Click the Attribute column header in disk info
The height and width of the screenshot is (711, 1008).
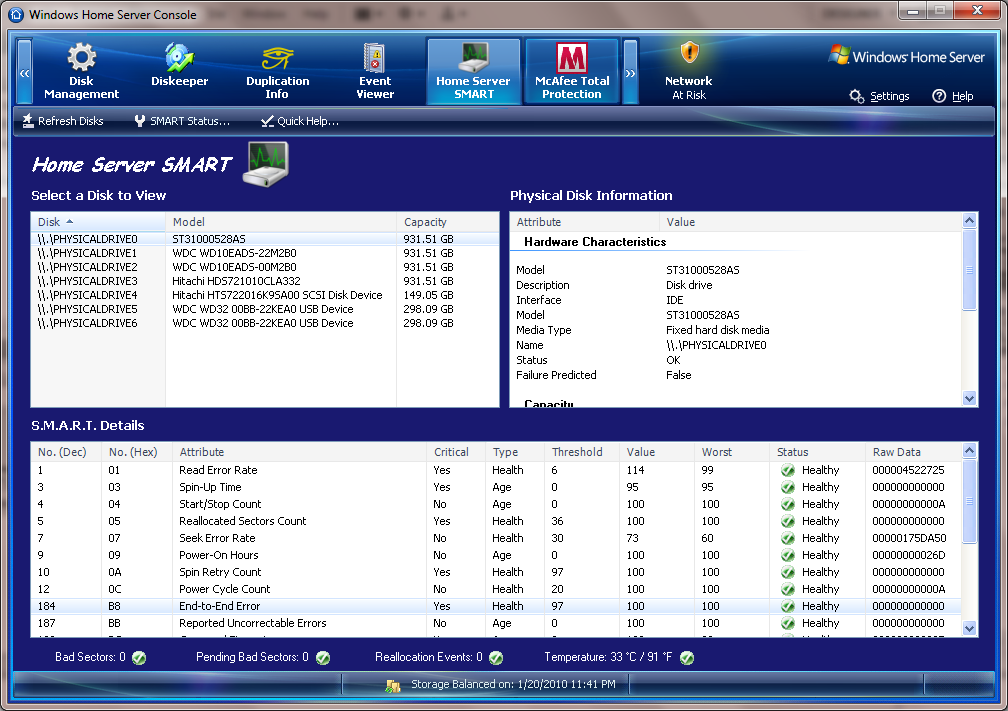pos(585,222)
